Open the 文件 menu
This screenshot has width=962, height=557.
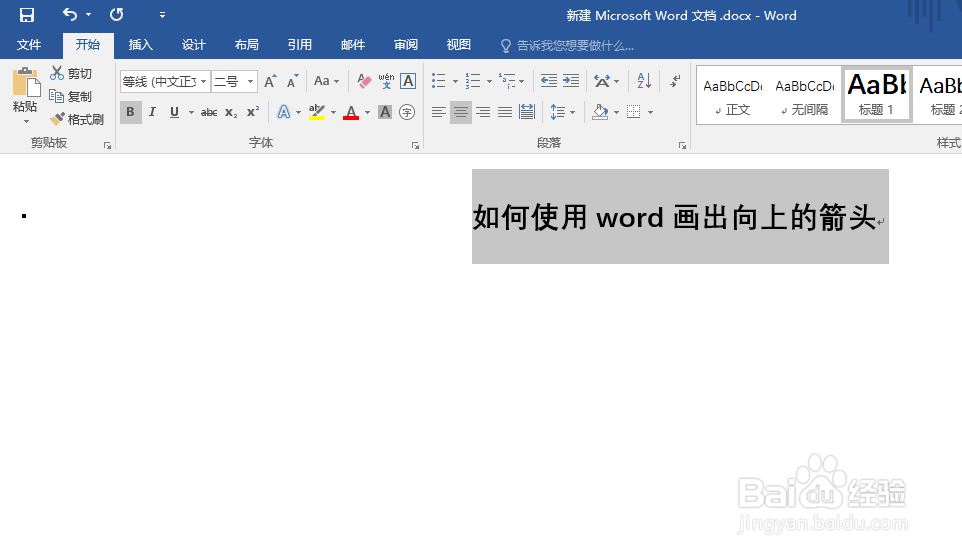[29, 45]
